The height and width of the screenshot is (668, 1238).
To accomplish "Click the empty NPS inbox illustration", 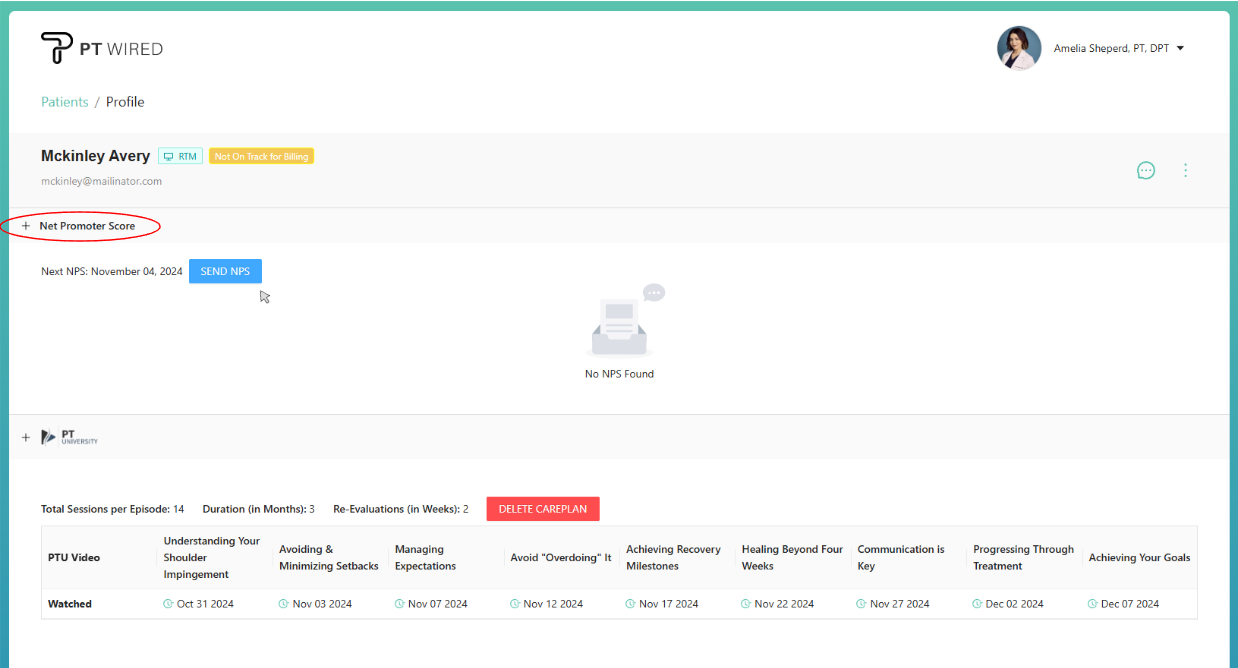I will (622, 322).
